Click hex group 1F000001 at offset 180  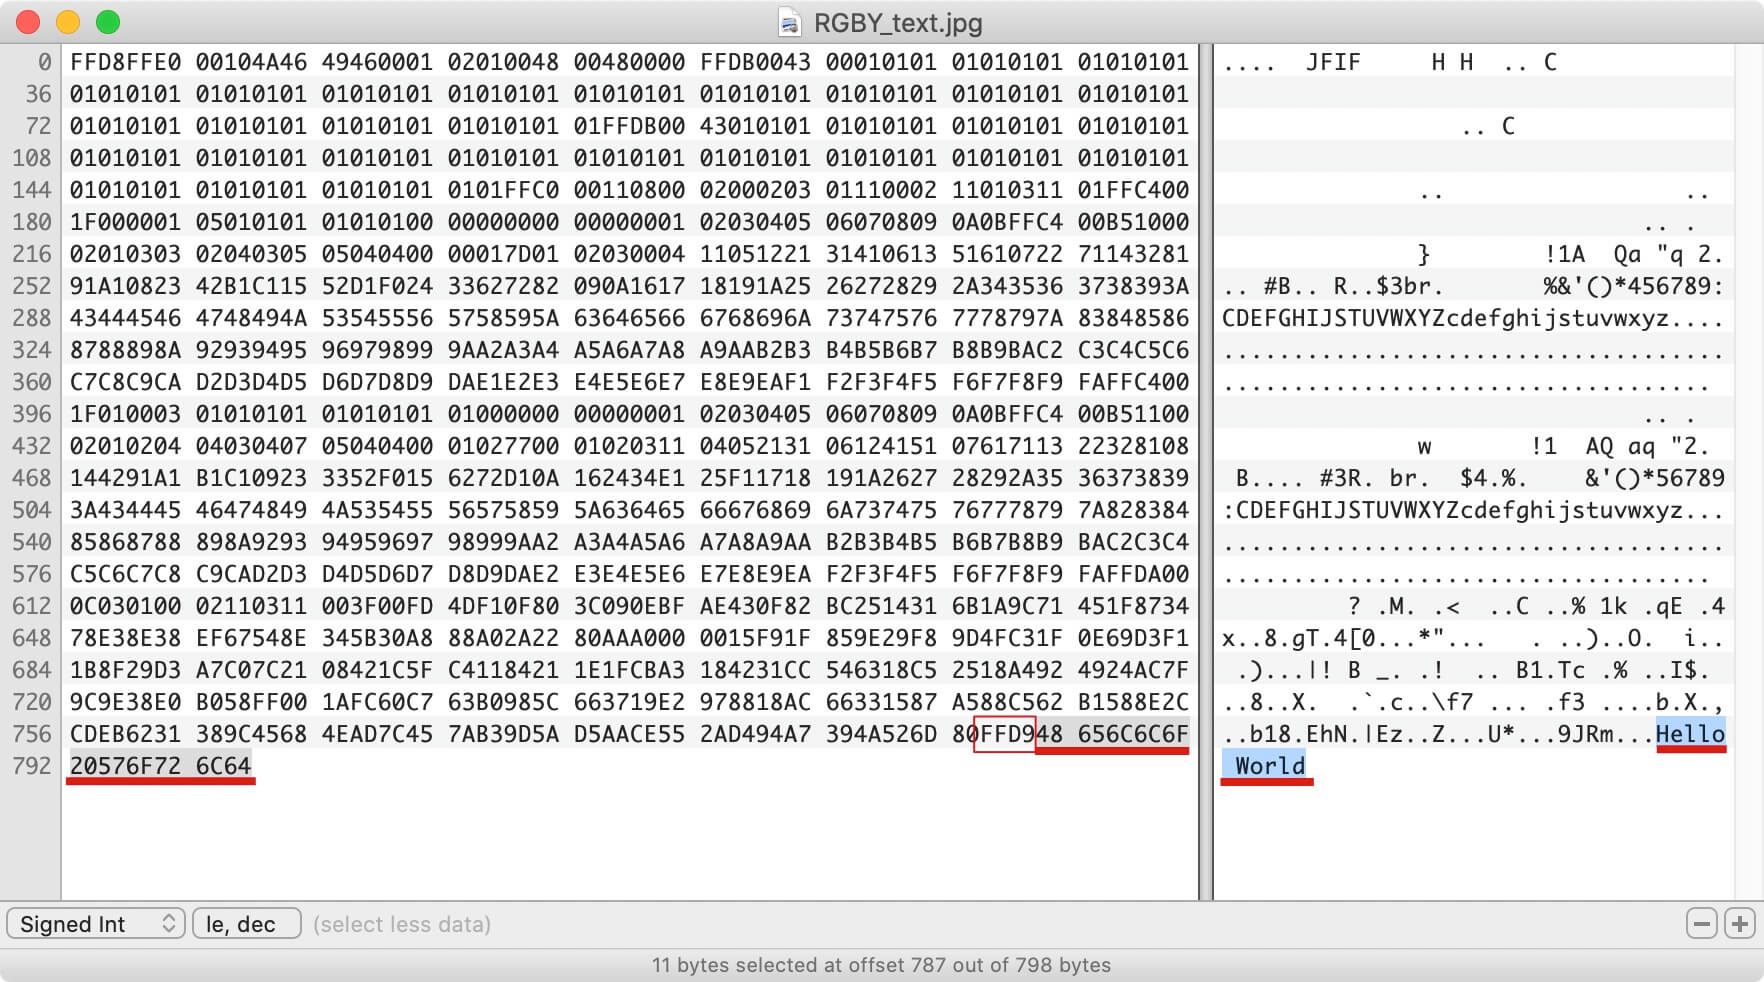pos(126,222)
